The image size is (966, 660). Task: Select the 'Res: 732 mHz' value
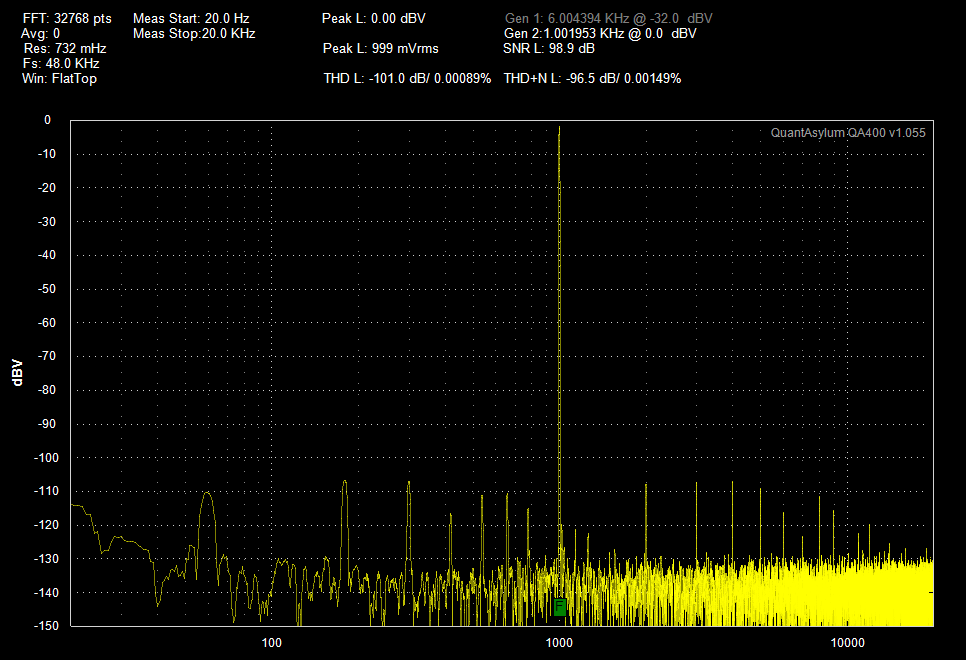65,48
